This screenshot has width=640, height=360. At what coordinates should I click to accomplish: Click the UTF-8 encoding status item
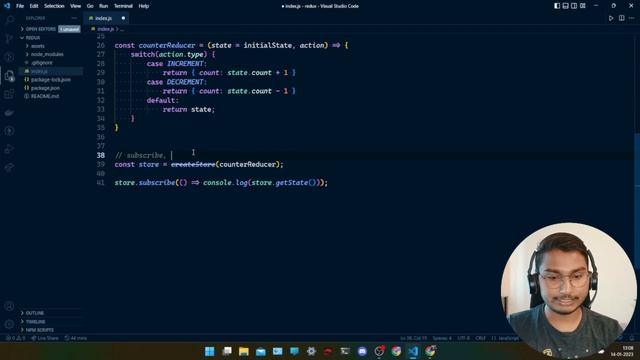463,338
